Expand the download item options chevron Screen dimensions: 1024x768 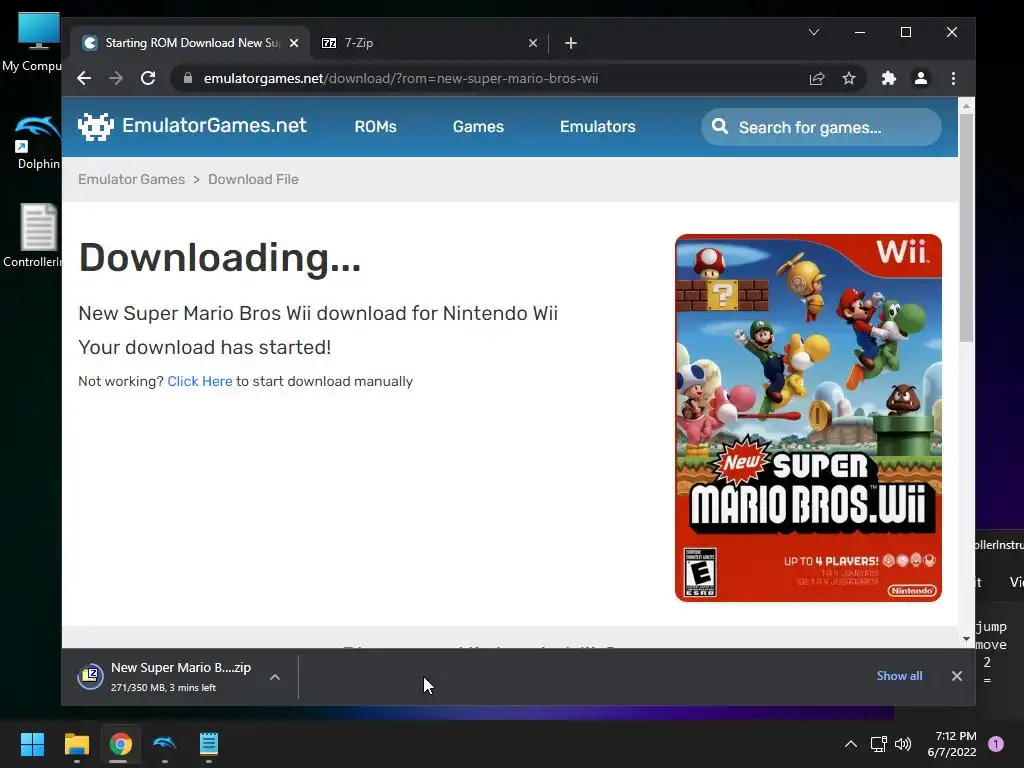tap(275, 677)
